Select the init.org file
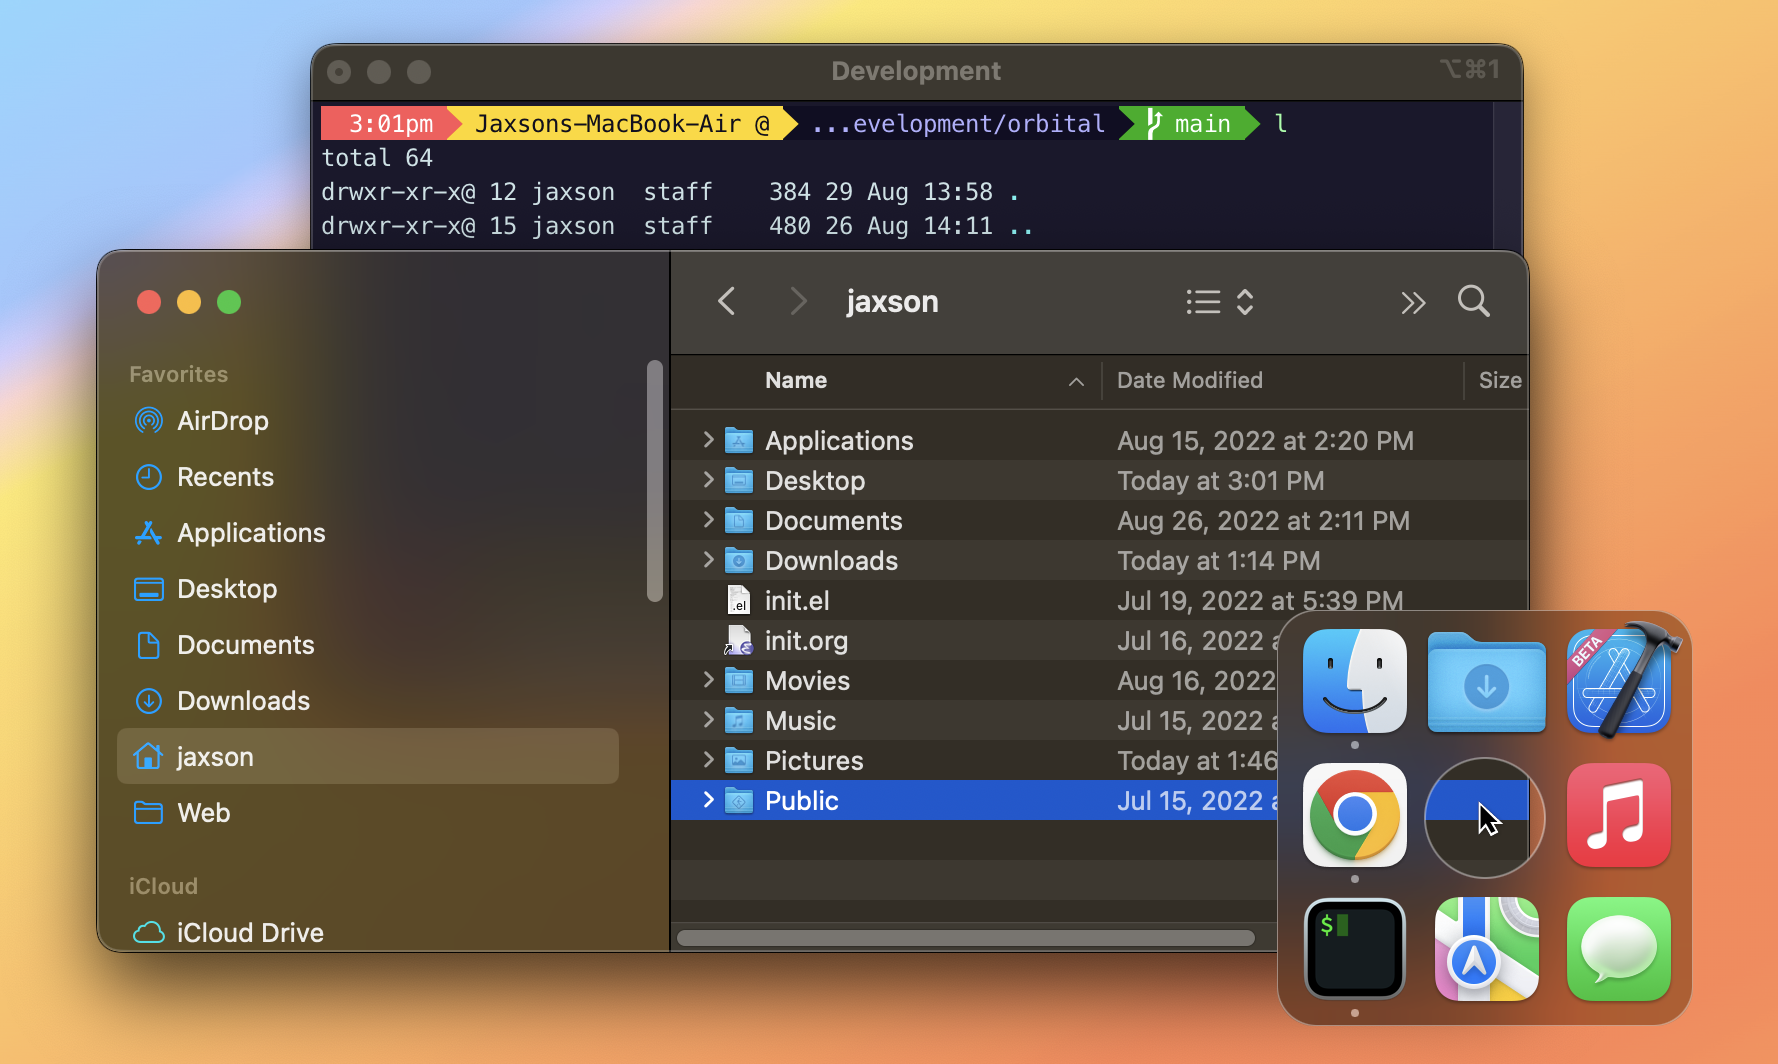This screenshot has height=1064, width=1778. pyautogui.click(x=806, y=641)
